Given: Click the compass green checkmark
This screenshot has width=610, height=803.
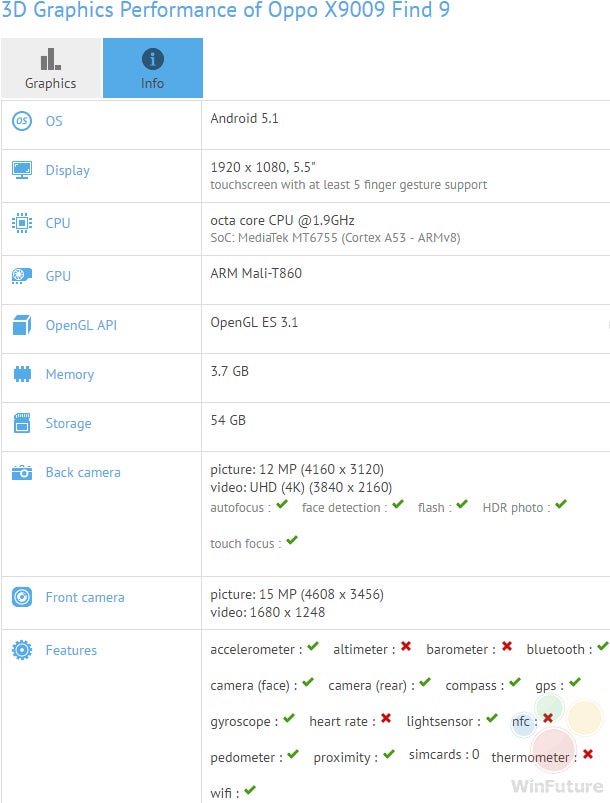Looking at the screenshot, I should [515, 682].
